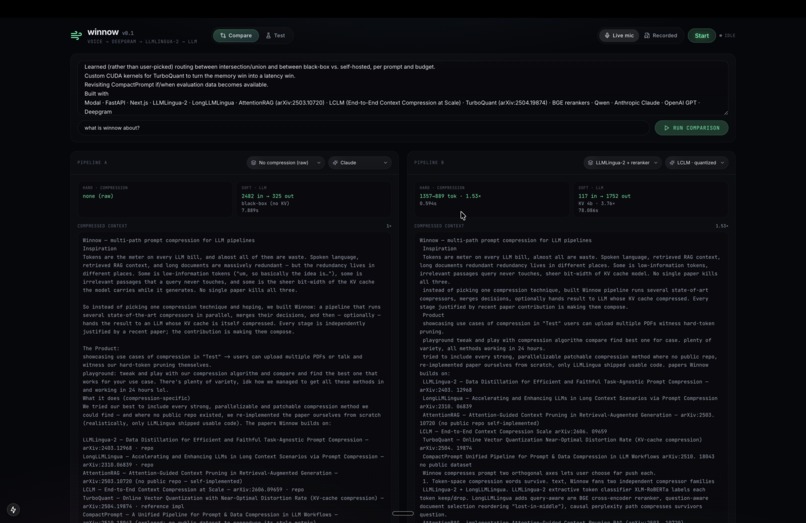Click the green Start button
This screenshot has height=523, width=806.
702,35
